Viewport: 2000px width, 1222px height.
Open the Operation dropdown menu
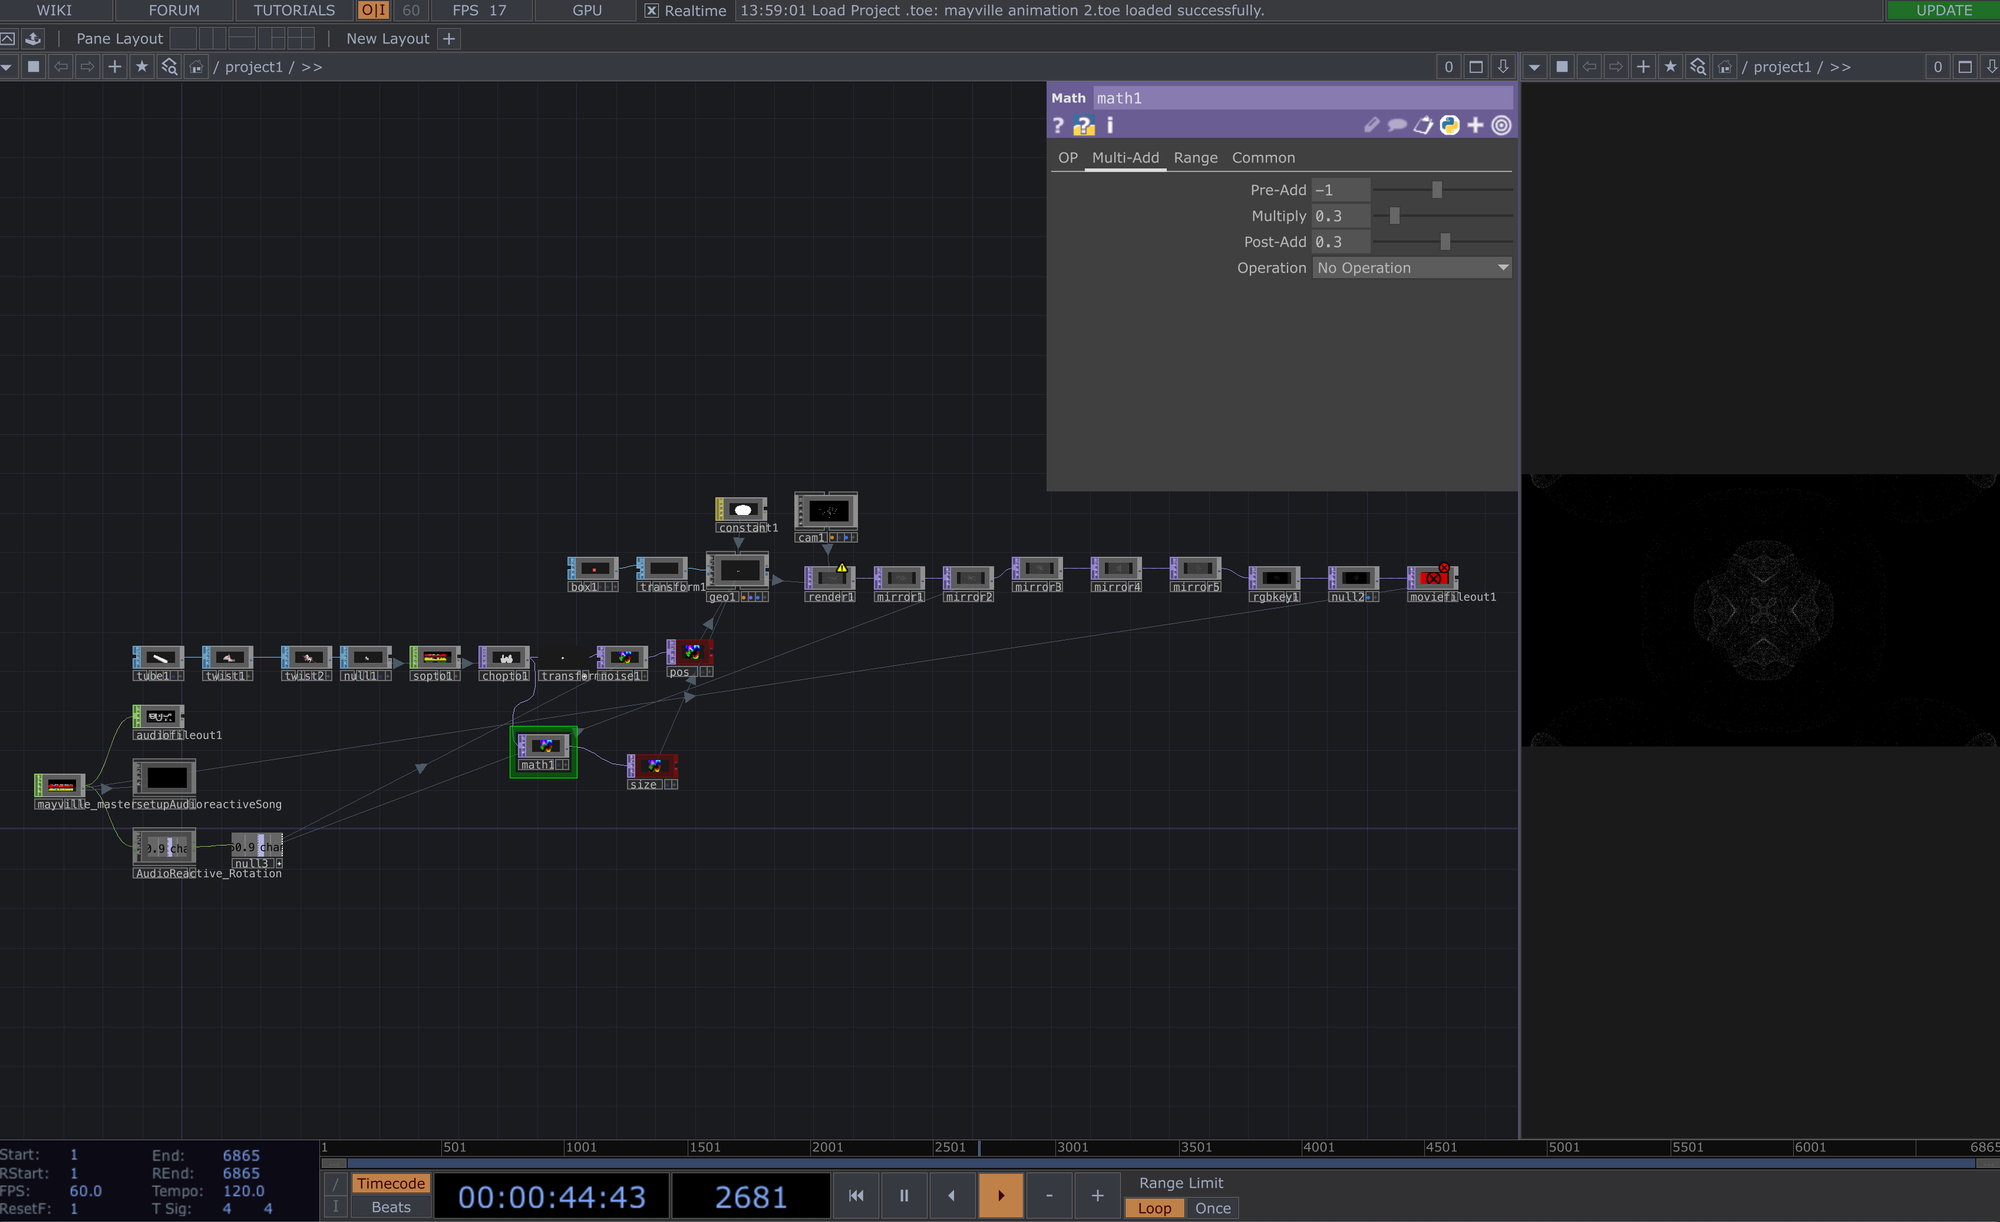[1411, 268]
